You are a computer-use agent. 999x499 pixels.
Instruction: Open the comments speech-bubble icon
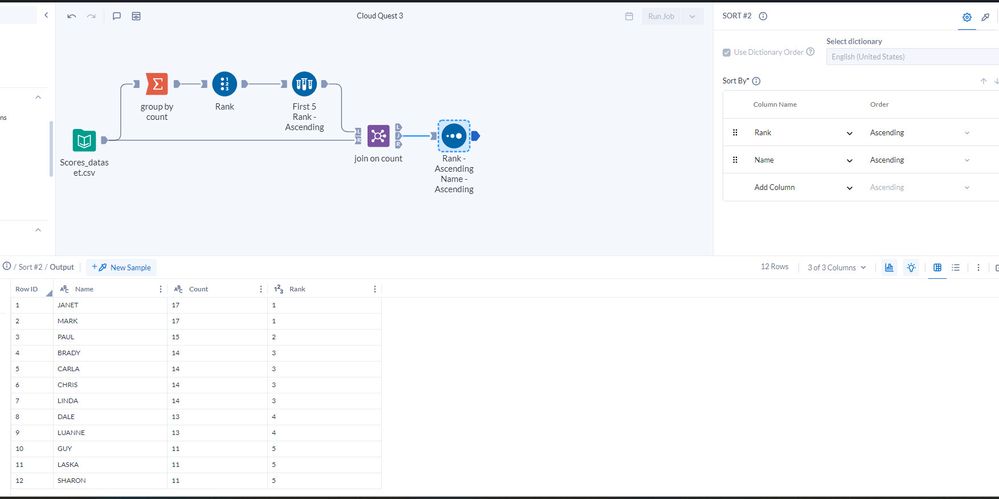117,17
